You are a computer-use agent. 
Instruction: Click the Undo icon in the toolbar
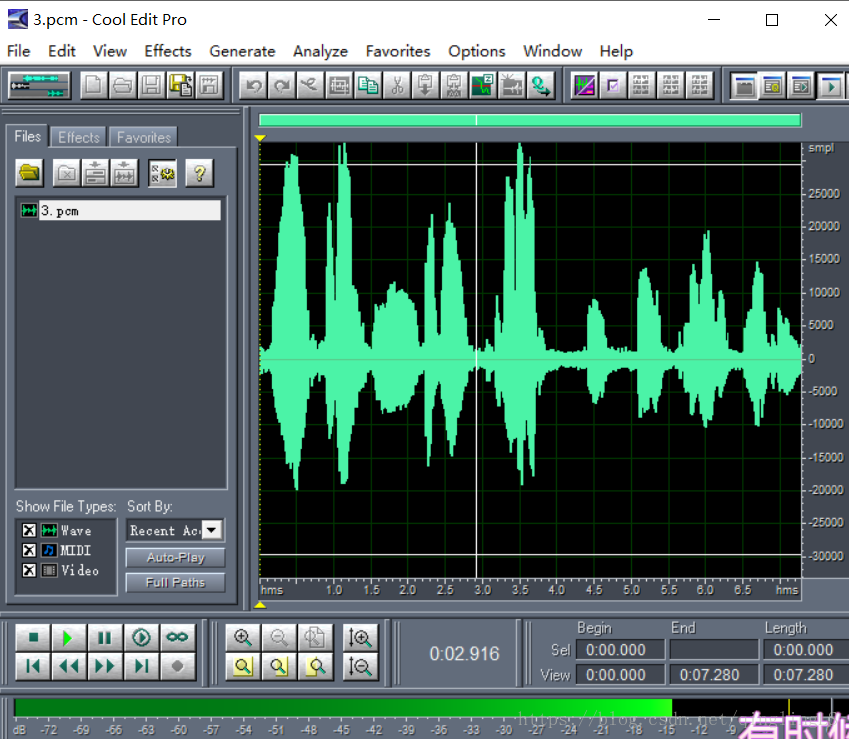click(x=253, y=85)
